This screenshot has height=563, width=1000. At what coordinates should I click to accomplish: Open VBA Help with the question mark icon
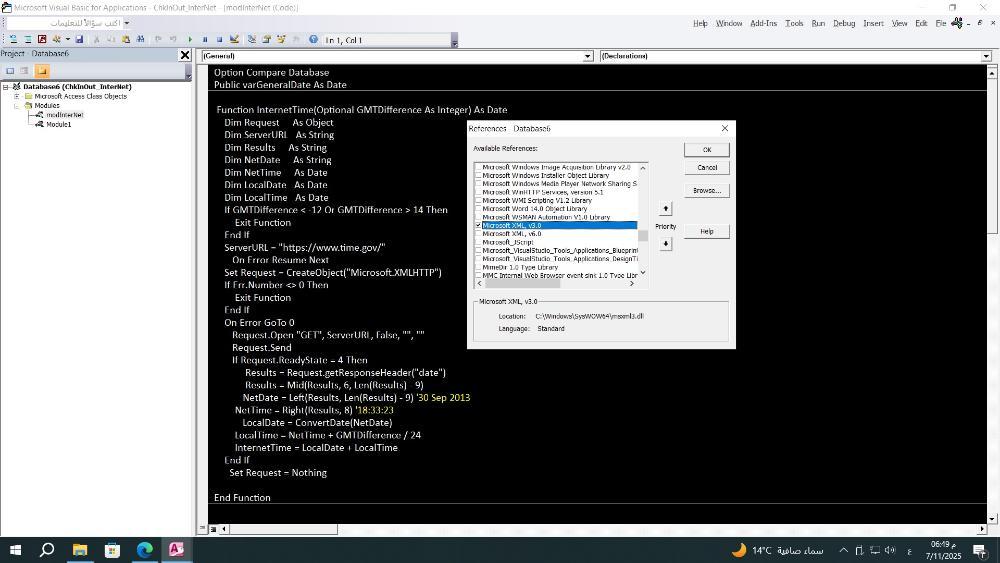pyautogui.click(x=313, y=40)
